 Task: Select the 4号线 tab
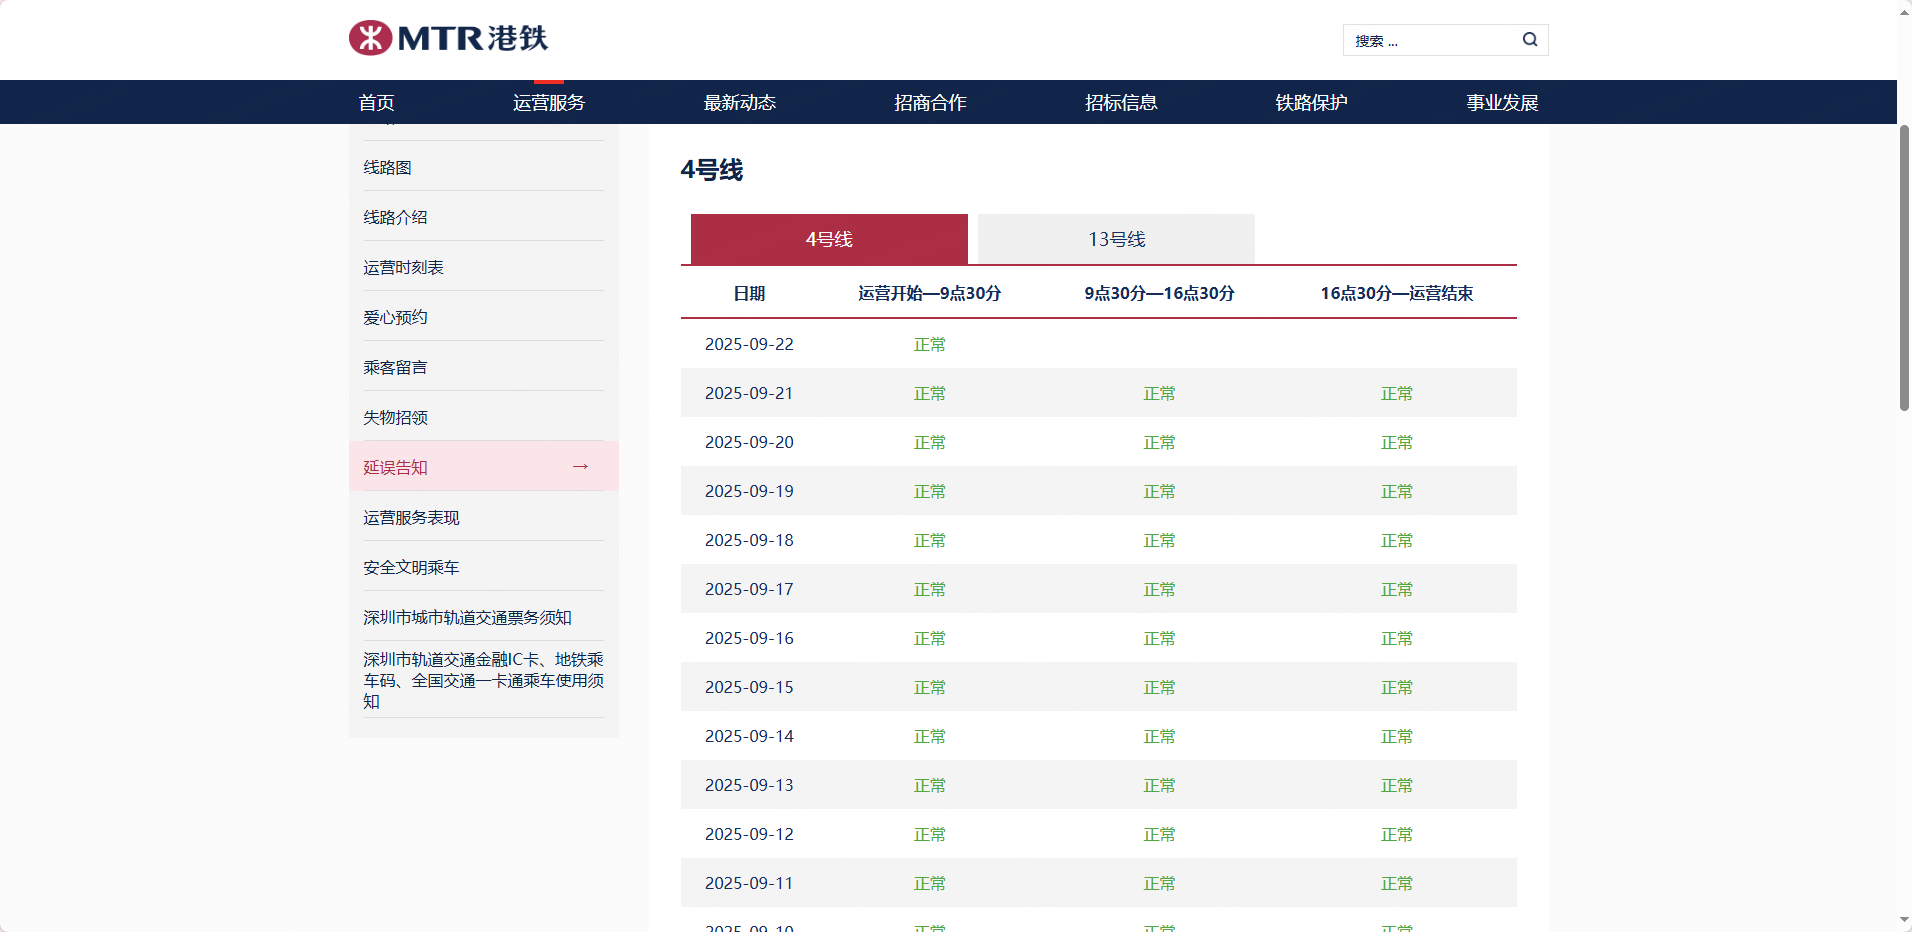pyautogui.click(x=827, y=239)
